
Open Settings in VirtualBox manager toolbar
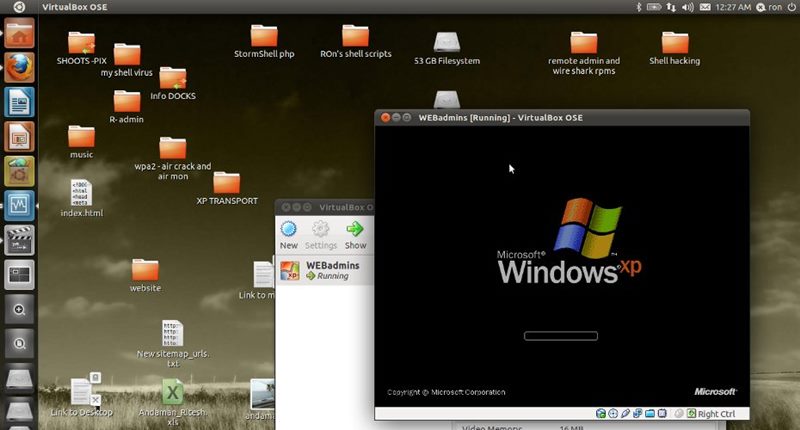click(x=321, y=235)
